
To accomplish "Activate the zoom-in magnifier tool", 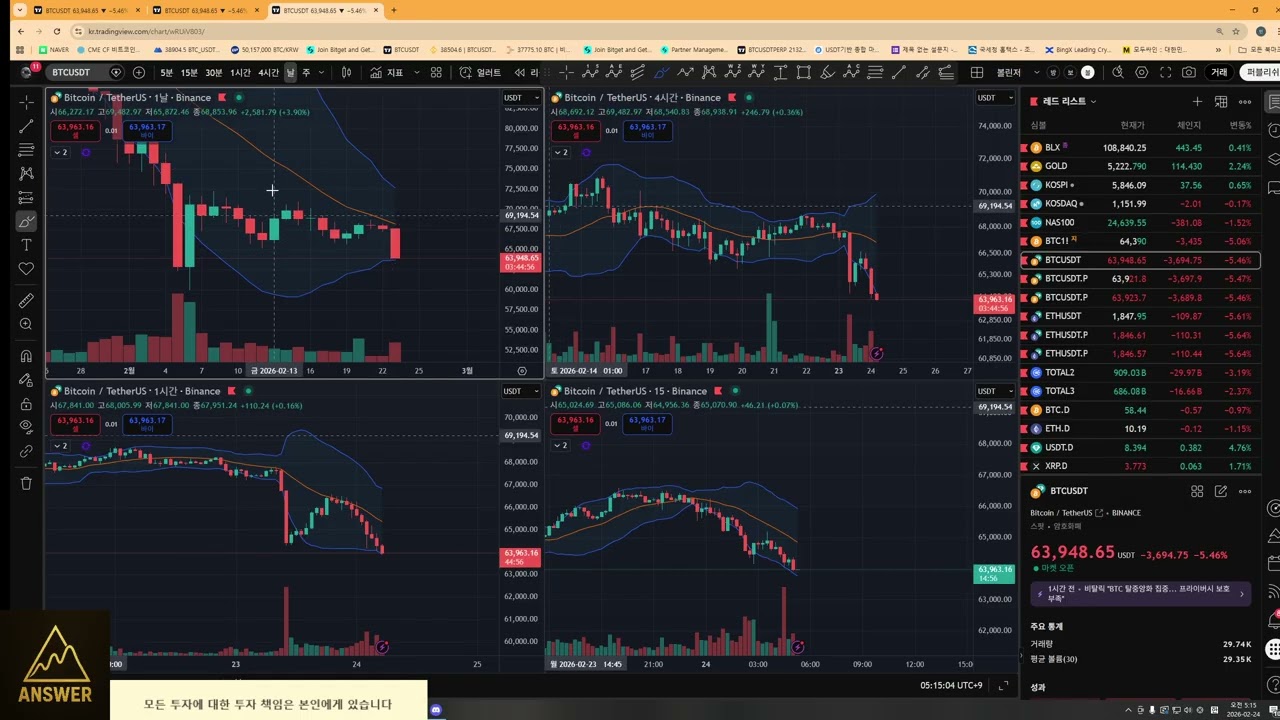I will click(26, 324).
